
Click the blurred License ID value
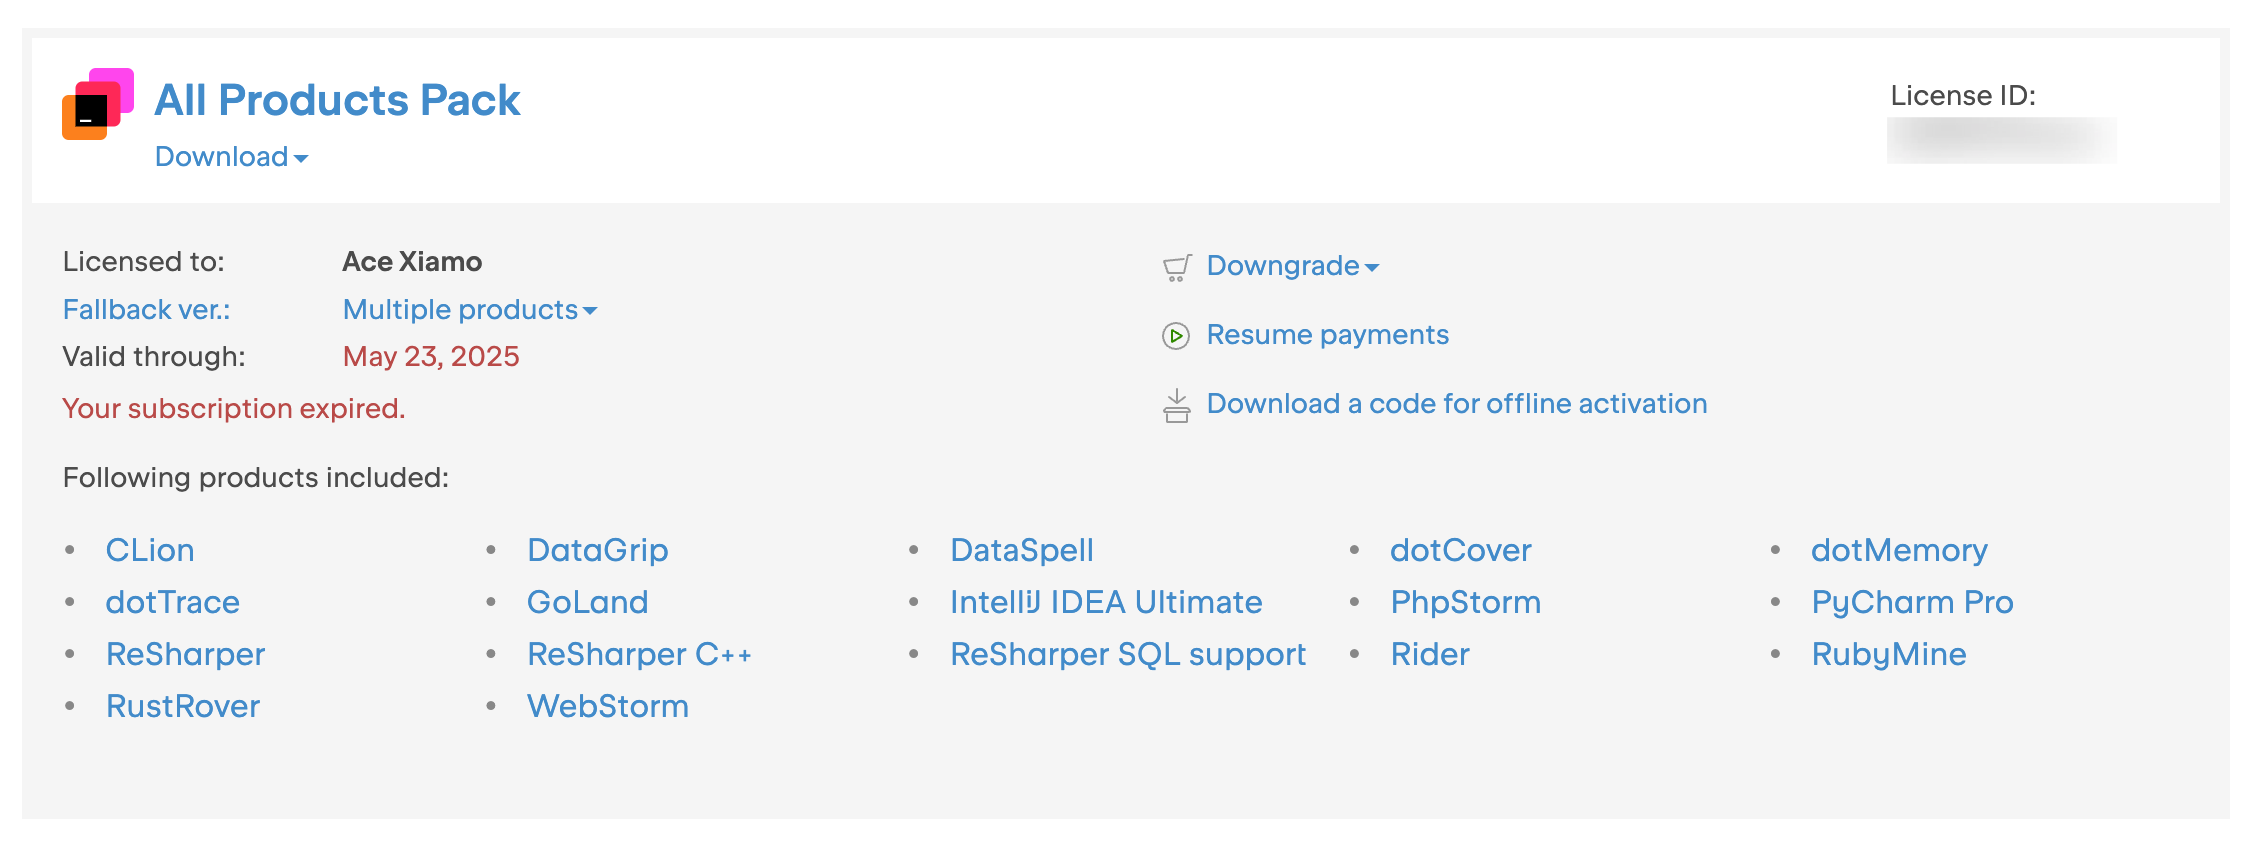[x=2001, y=140]
